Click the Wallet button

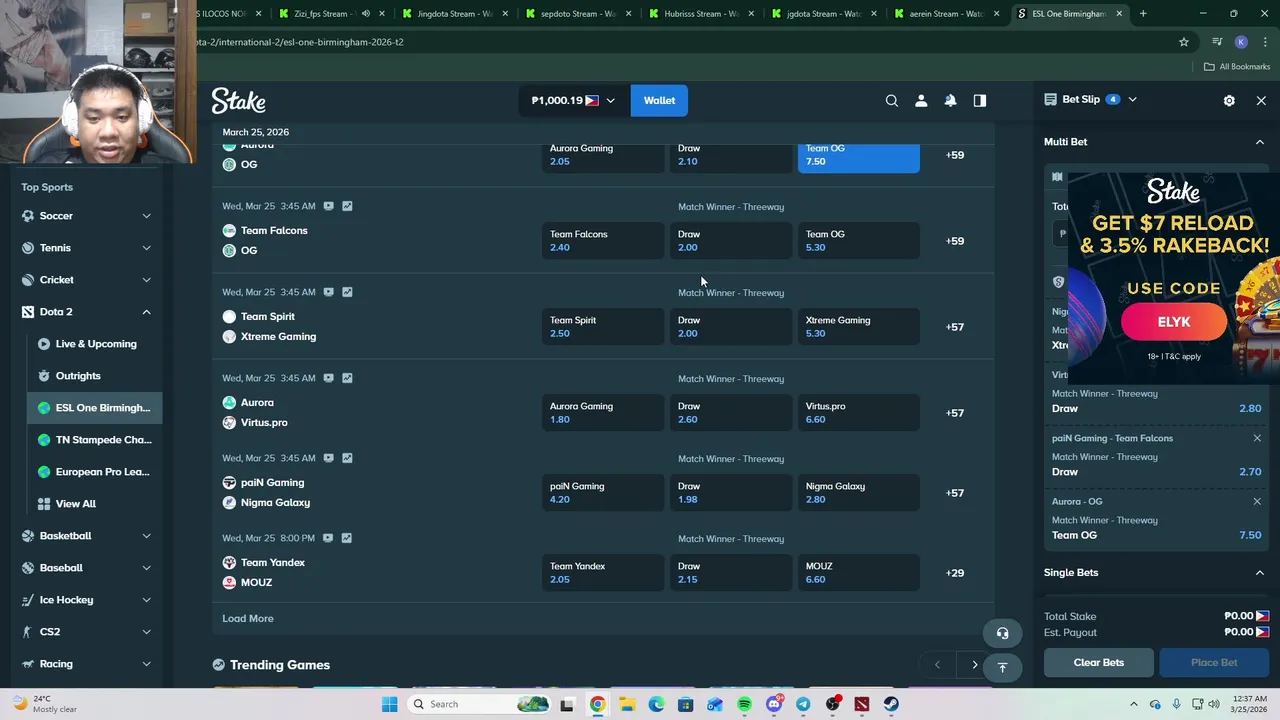coord(659,100)
